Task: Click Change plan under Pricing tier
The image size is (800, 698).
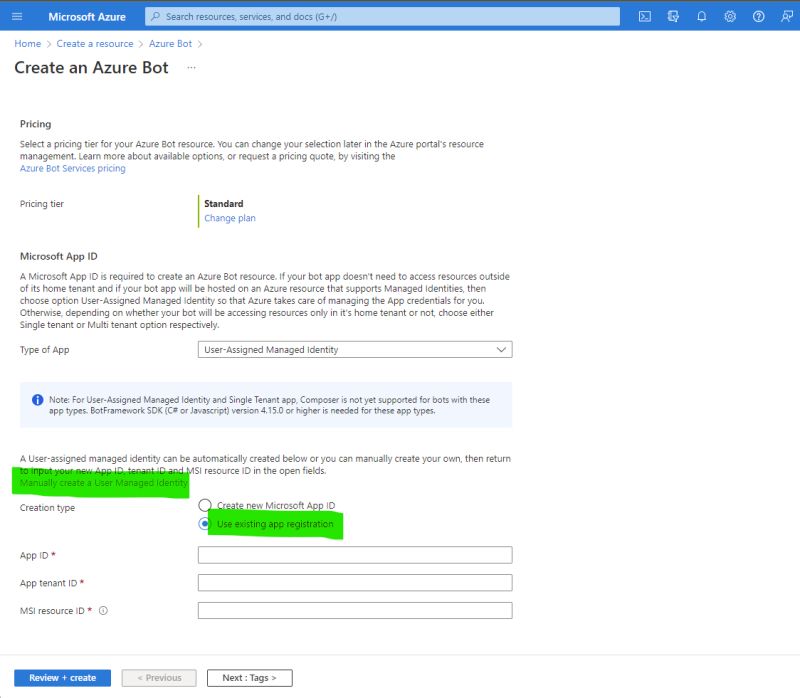Action: tap(228, 216)
